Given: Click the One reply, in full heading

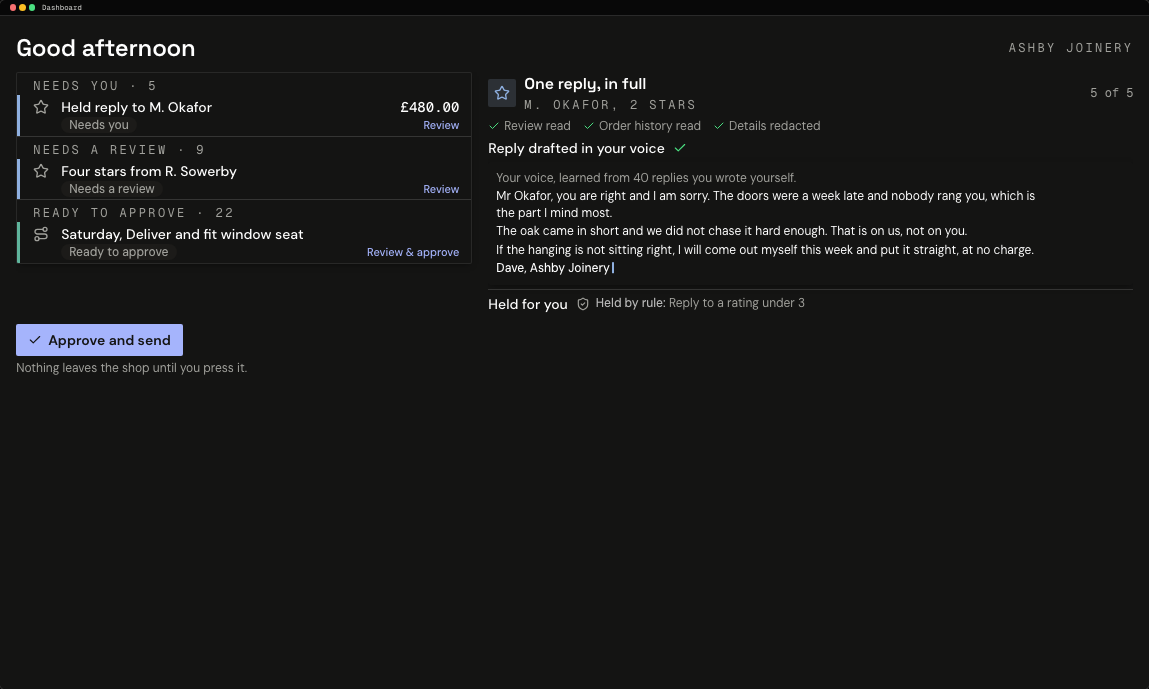Looking at the screenshot, I should (585, 84).
